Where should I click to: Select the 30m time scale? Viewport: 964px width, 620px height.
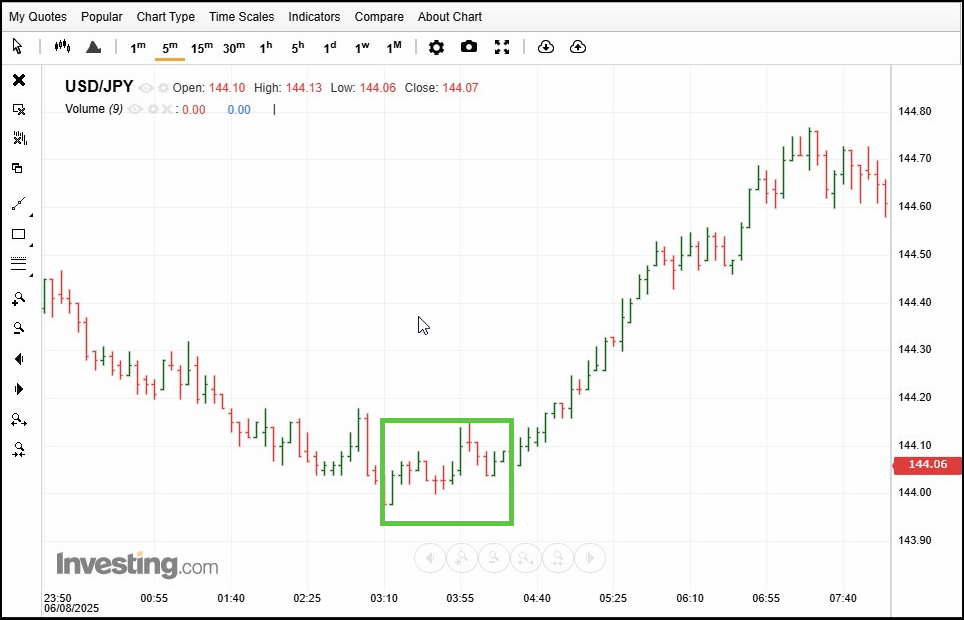coord(234,47)
